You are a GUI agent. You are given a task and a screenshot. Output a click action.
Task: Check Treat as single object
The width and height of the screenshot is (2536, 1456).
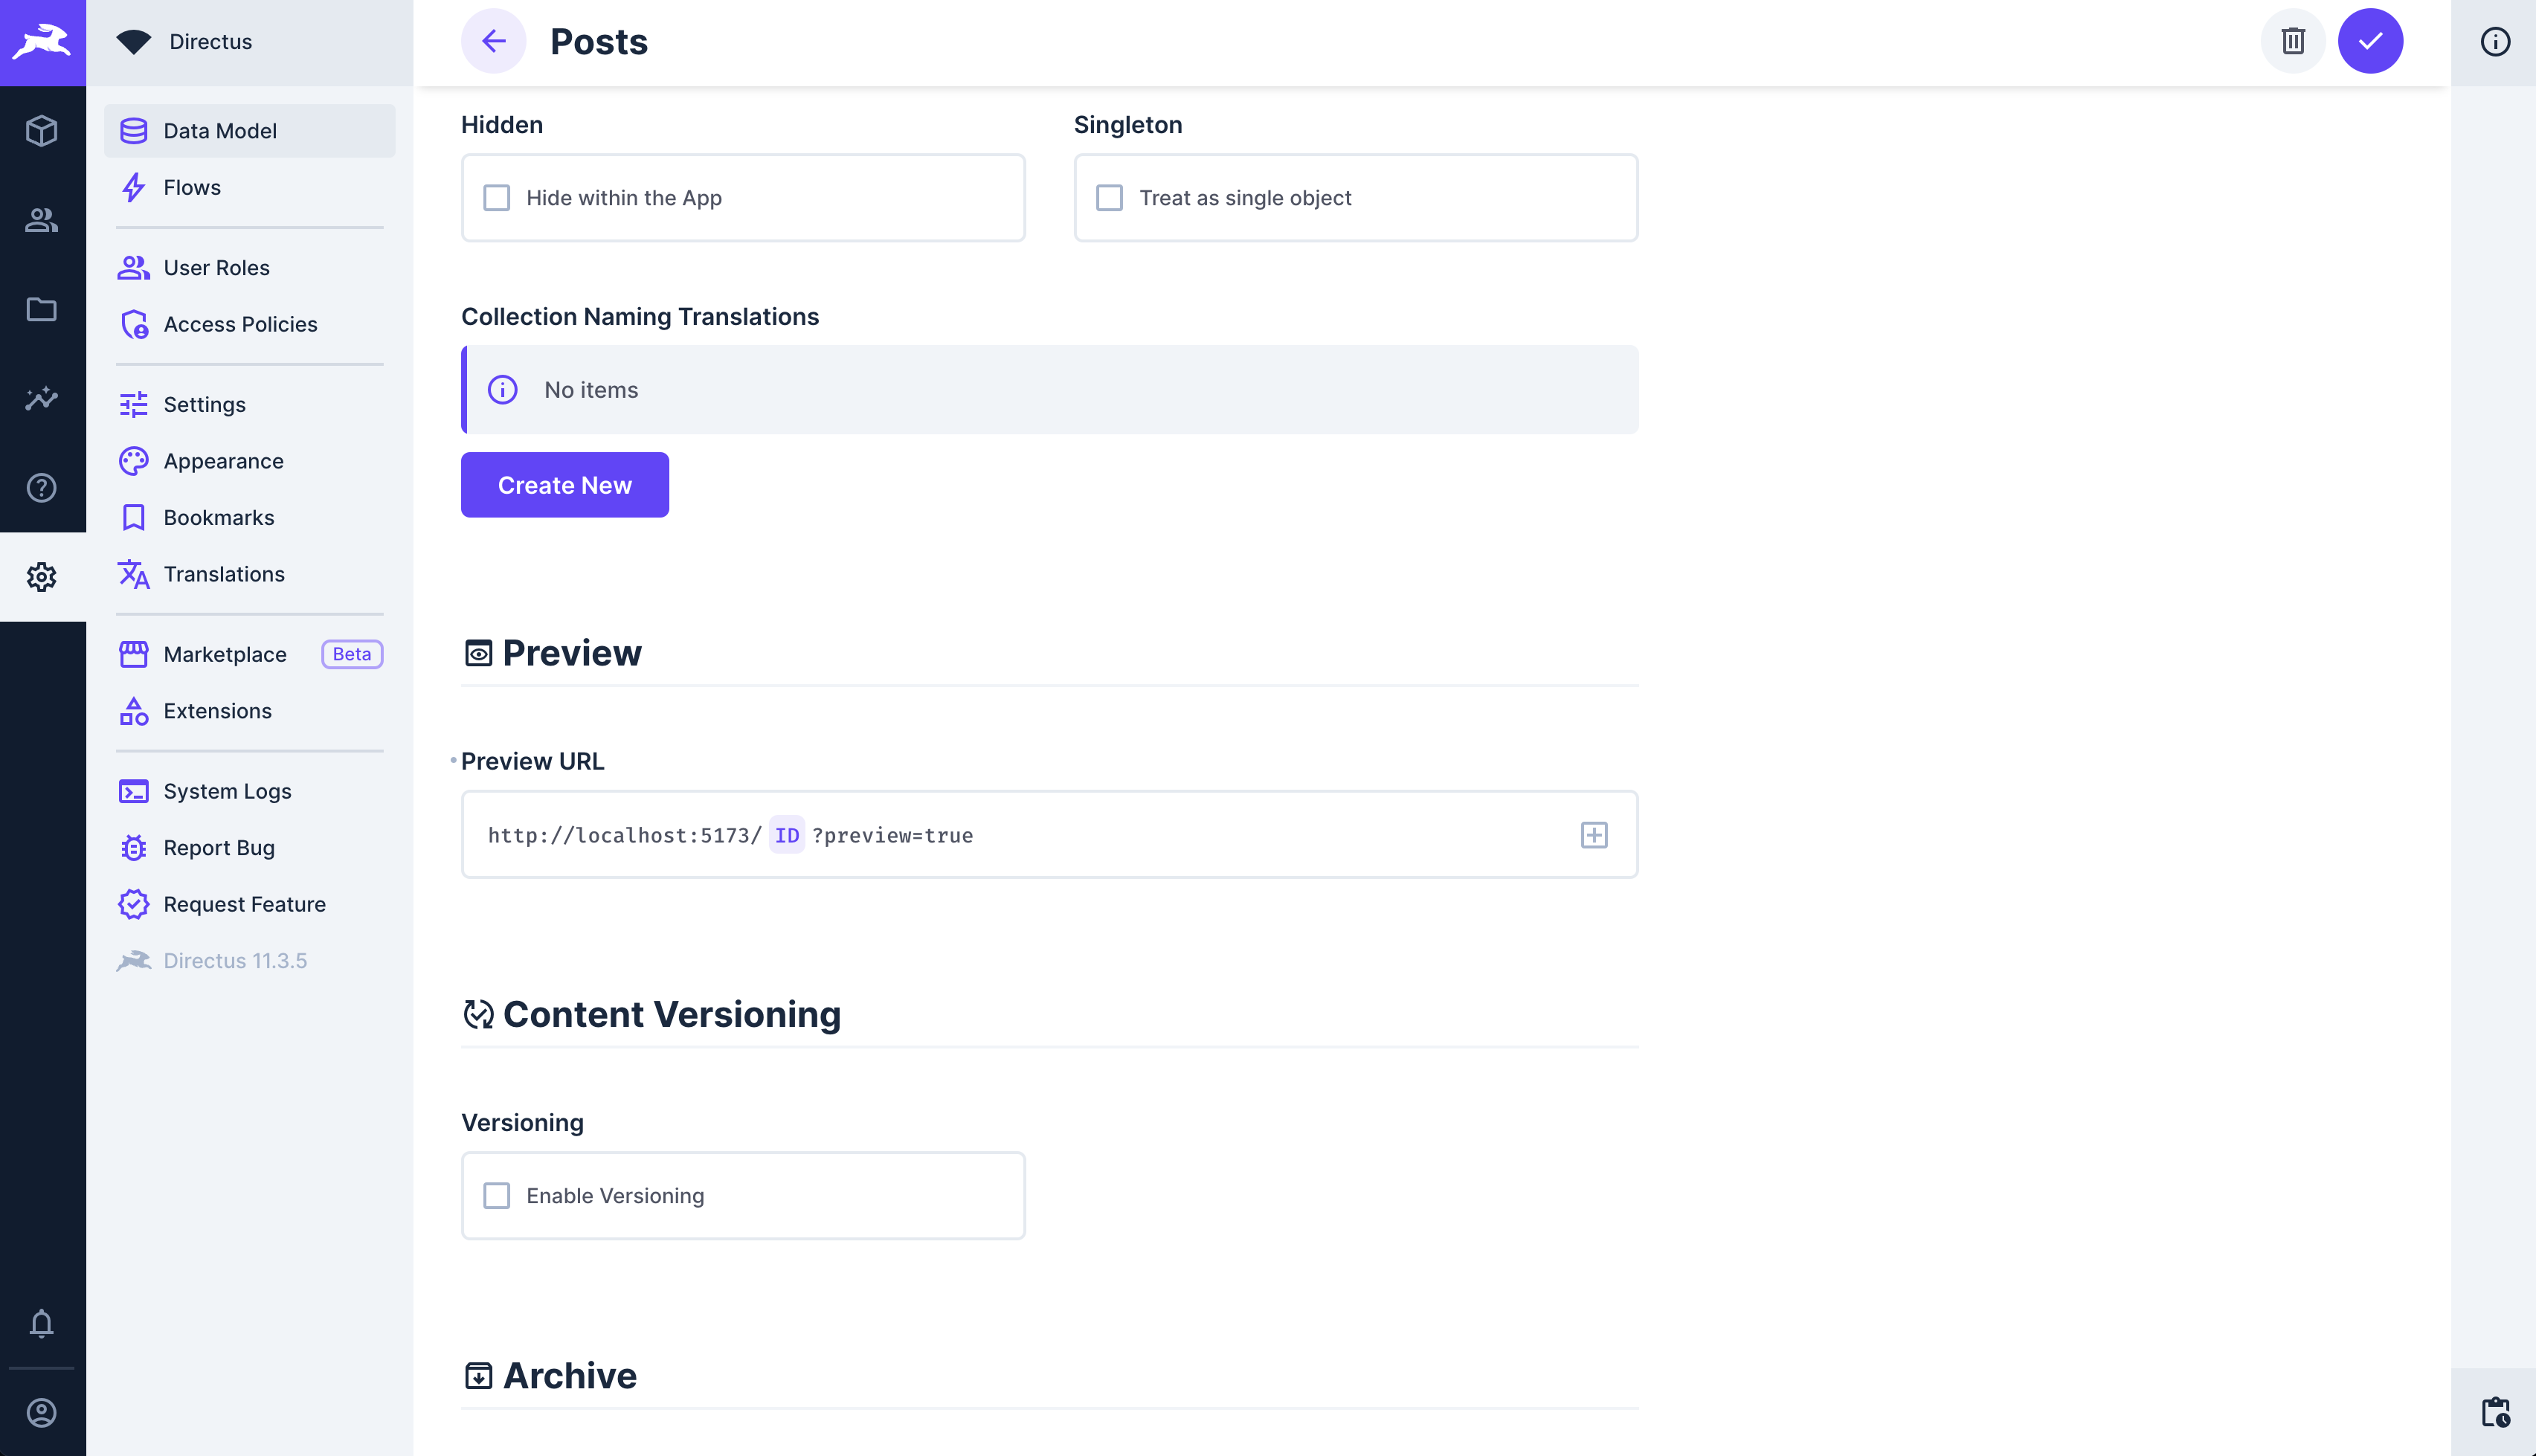[1109, 198]
